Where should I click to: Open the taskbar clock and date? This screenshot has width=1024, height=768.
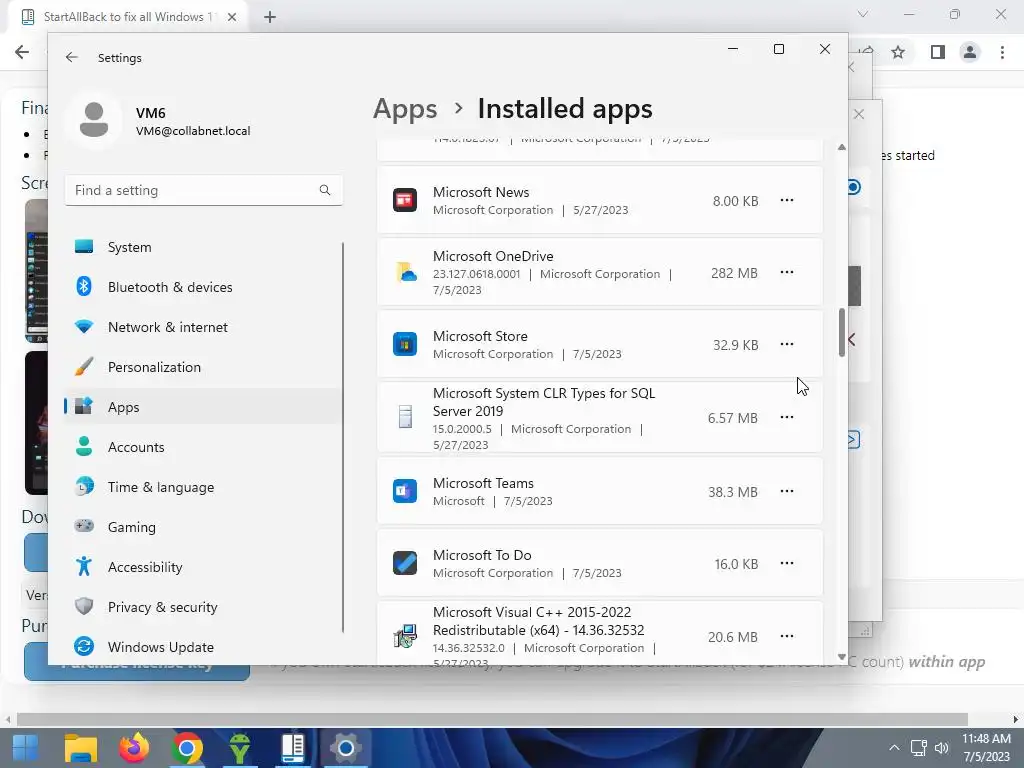coord(986,748)
